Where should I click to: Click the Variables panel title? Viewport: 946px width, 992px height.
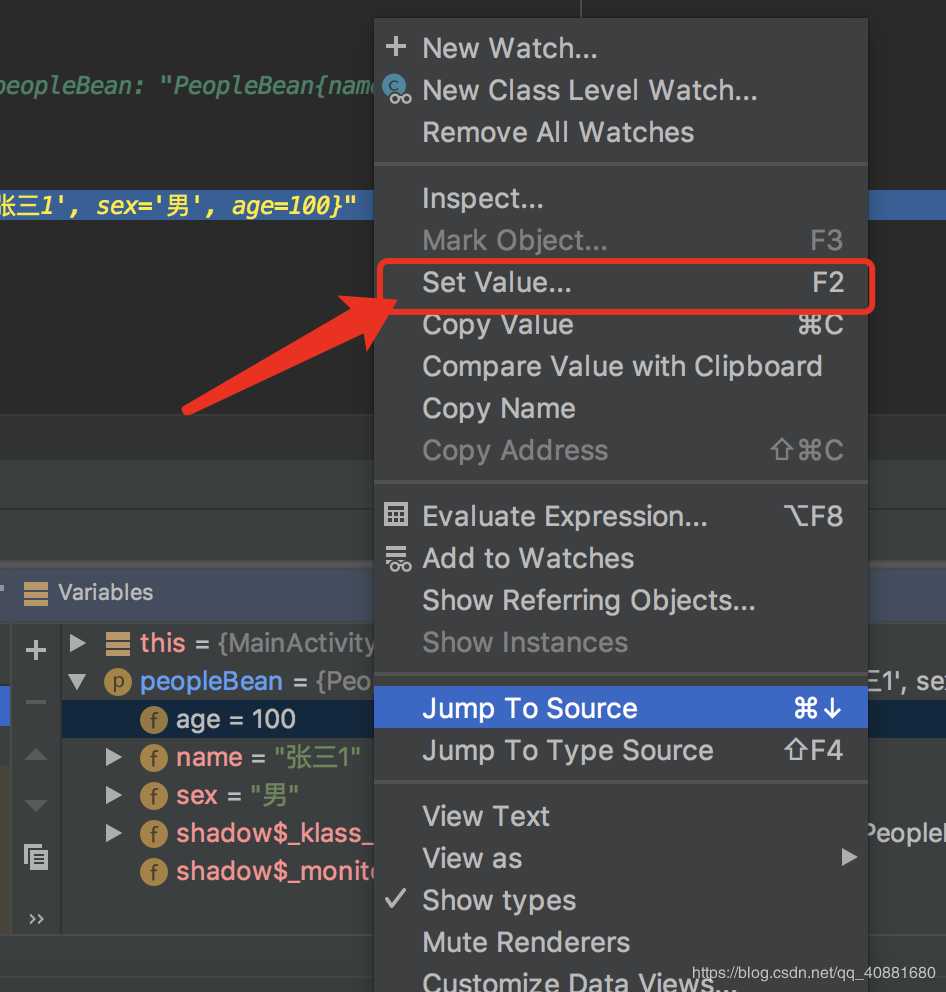(106, 593)
